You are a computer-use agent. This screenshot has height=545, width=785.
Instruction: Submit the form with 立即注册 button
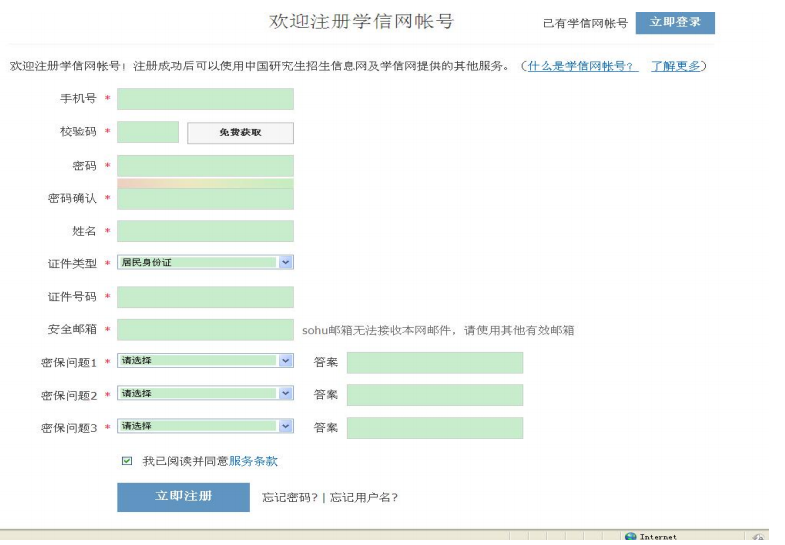point(183,497)
